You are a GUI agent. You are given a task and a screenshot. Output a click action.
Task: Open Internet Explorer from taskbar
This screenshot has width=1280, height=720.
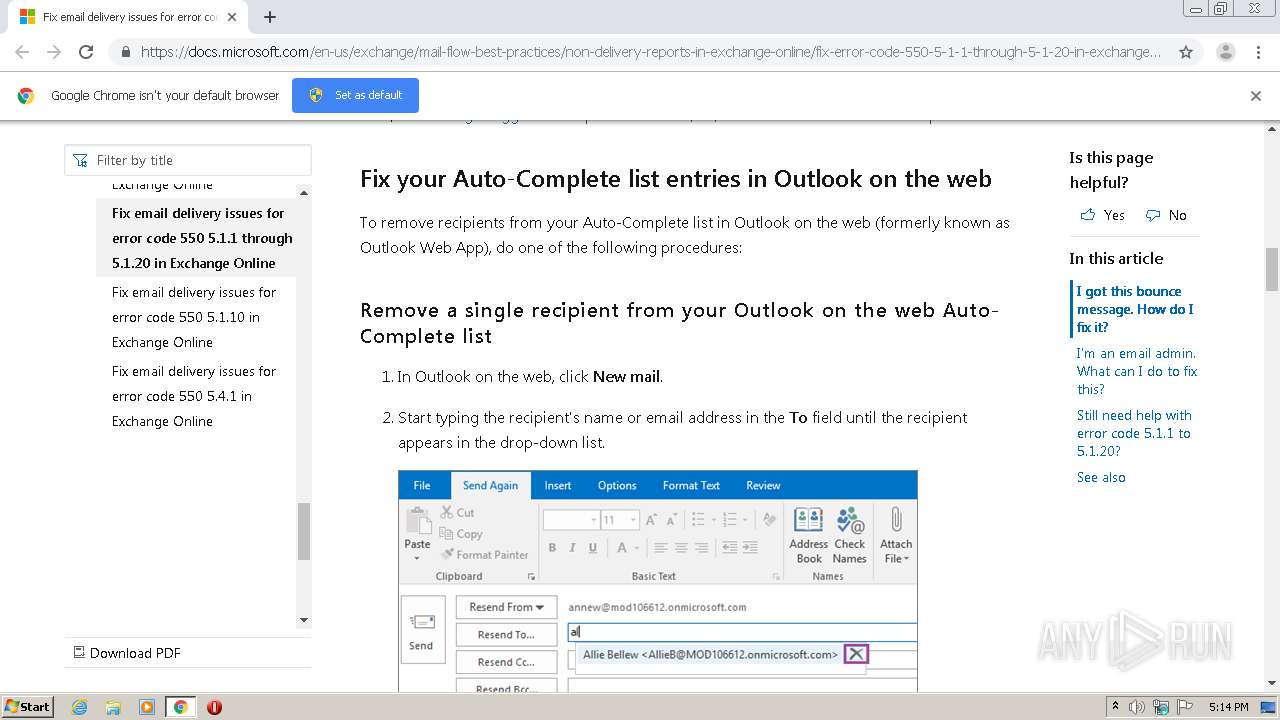(80, 707)
